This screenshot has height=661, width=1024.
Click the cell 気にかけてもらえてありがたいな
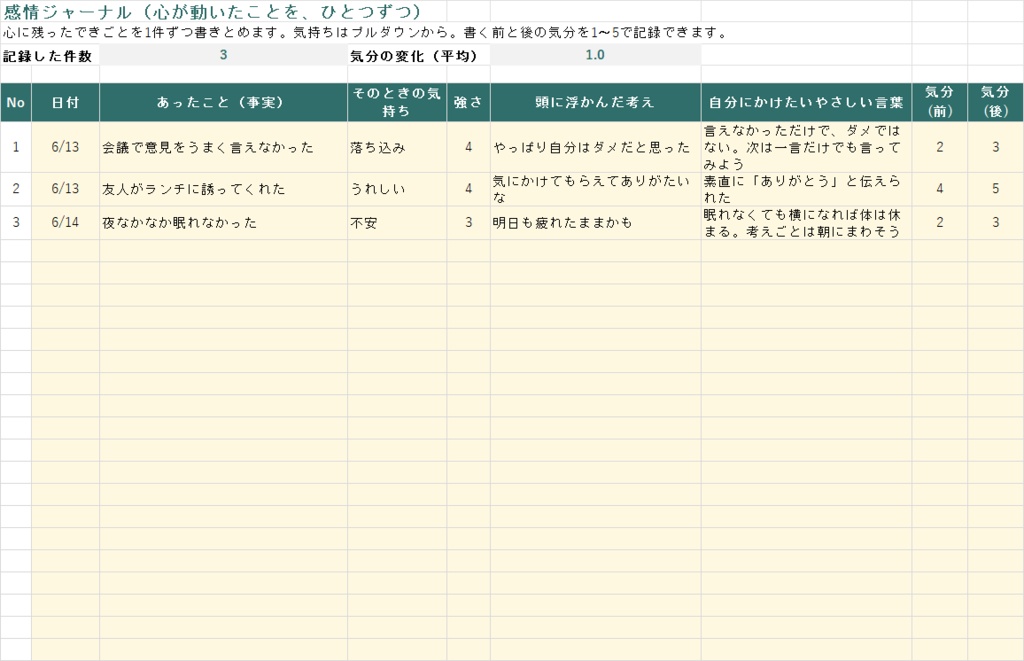pyautogui.click(x=596, y=189)
